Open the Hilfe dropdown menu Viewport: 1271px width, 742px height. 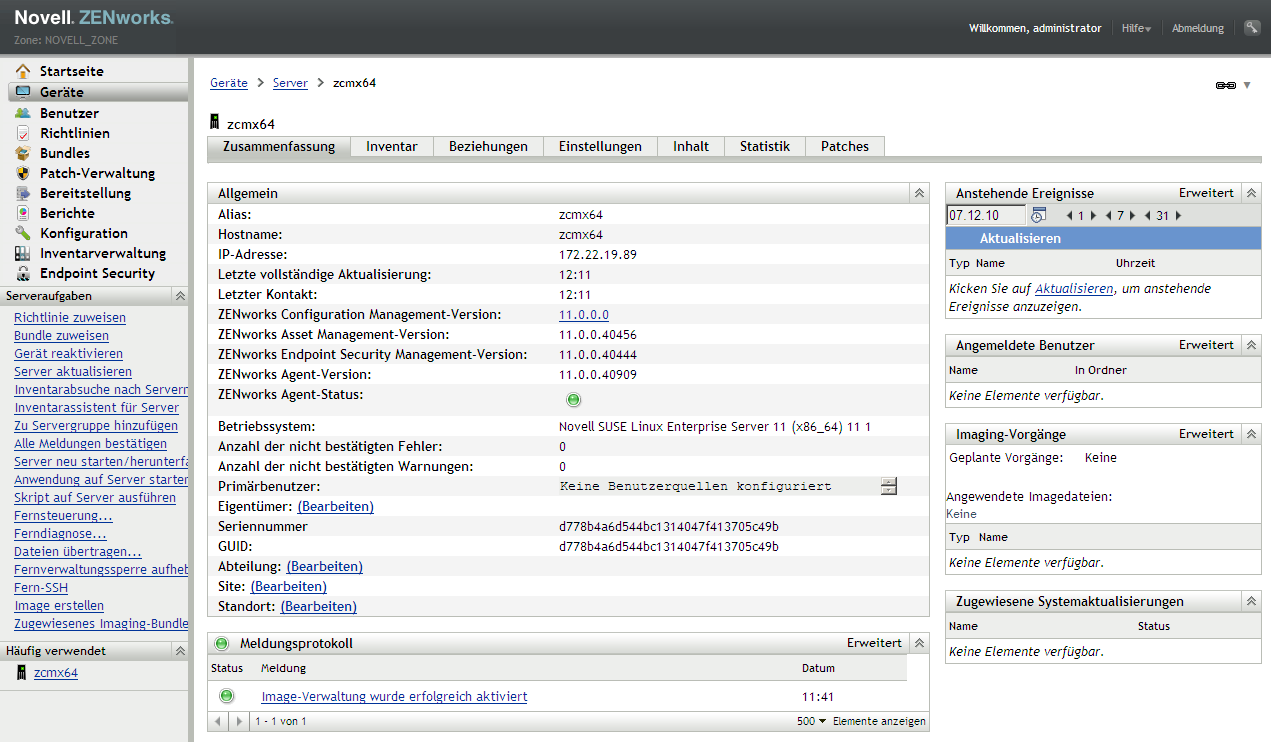pyautogui.click(x=1136, y=28)
